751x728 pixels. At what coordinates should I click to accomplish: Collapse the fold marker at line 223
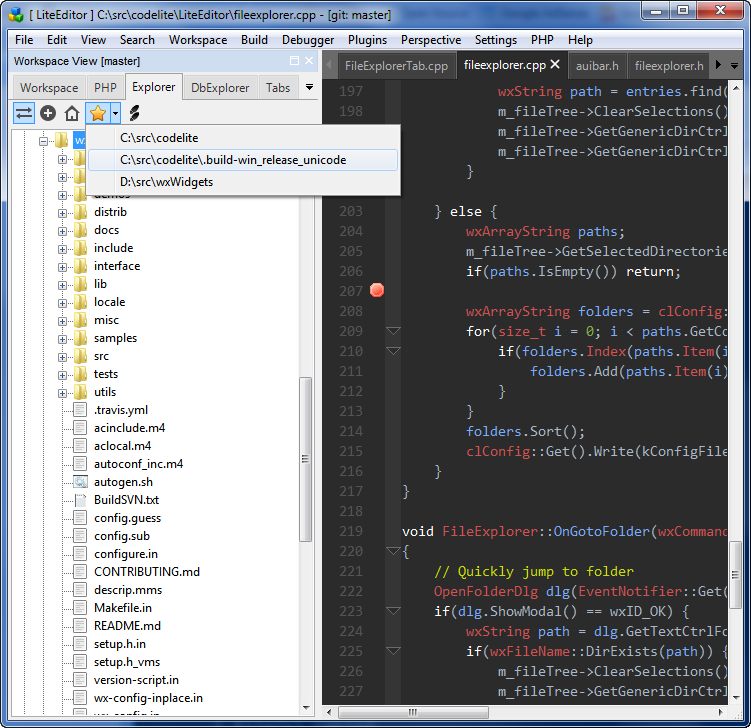pyautogui.click(x=393, y=611)
